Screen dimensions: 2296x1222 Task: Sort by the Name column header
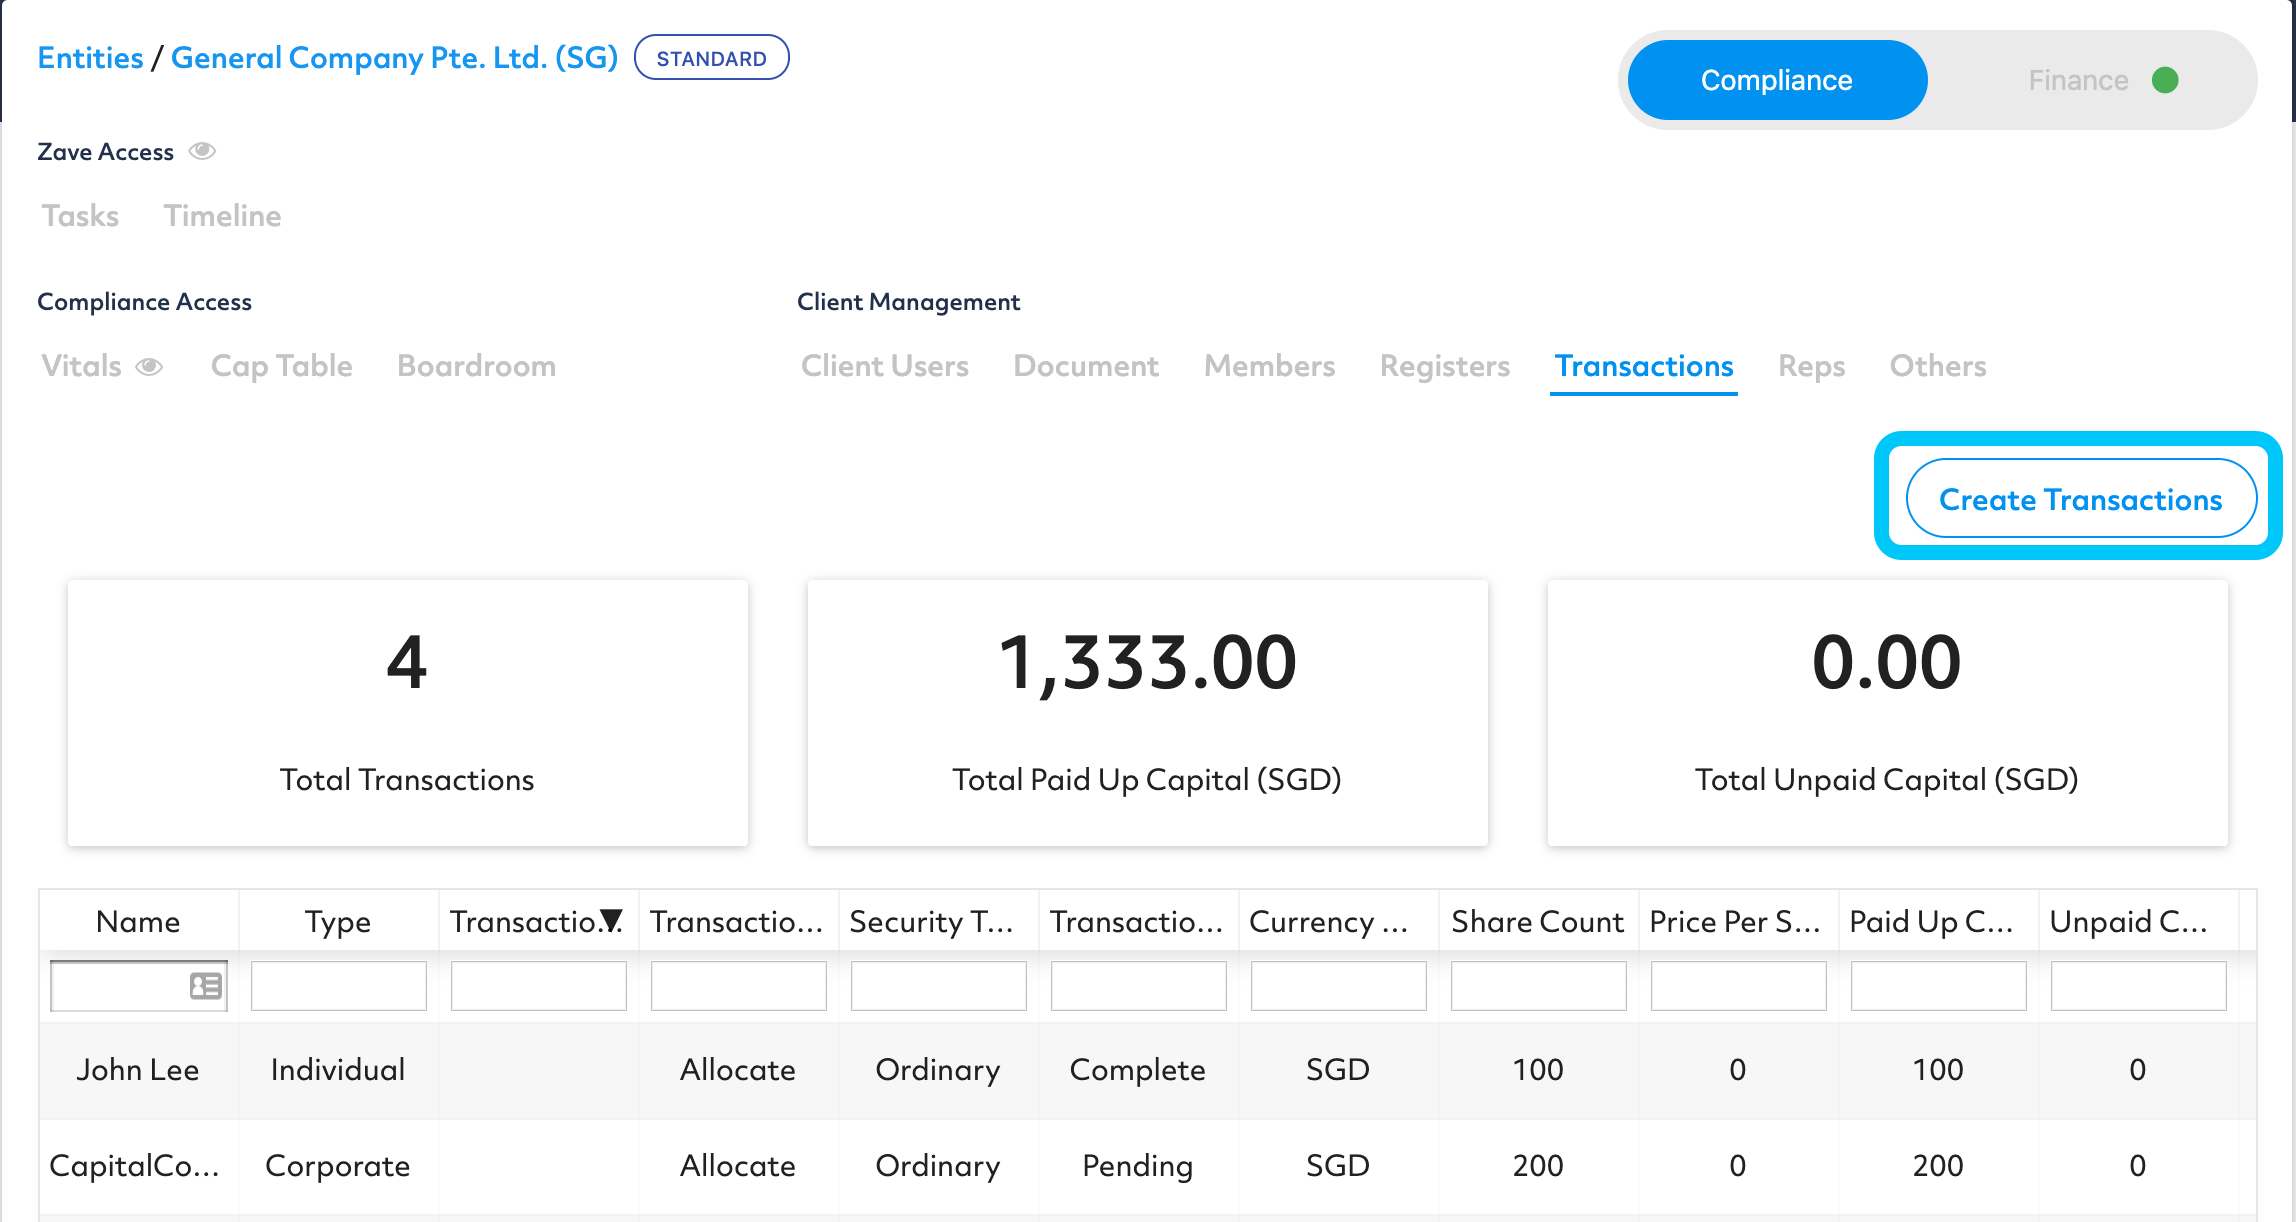coord(138,921)
